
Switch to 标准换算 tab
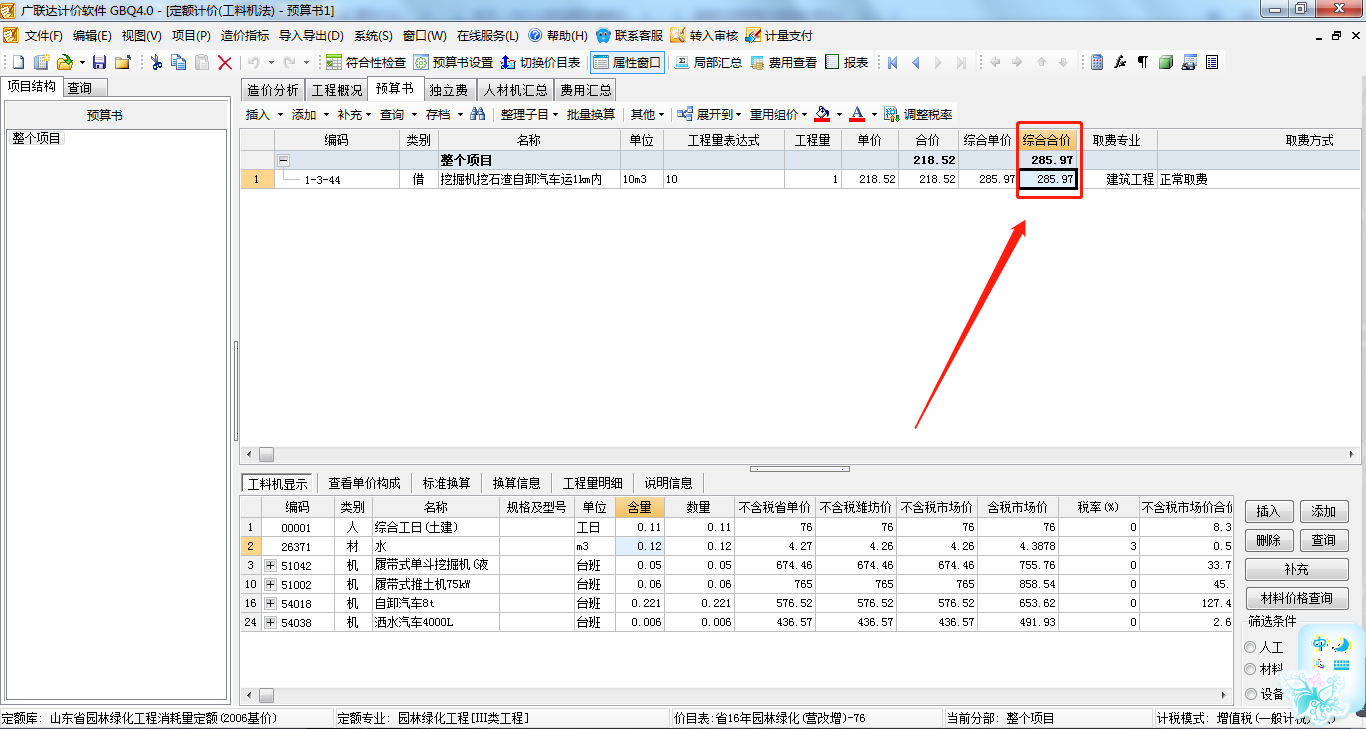pyautogui.click(x=446, y=483)
